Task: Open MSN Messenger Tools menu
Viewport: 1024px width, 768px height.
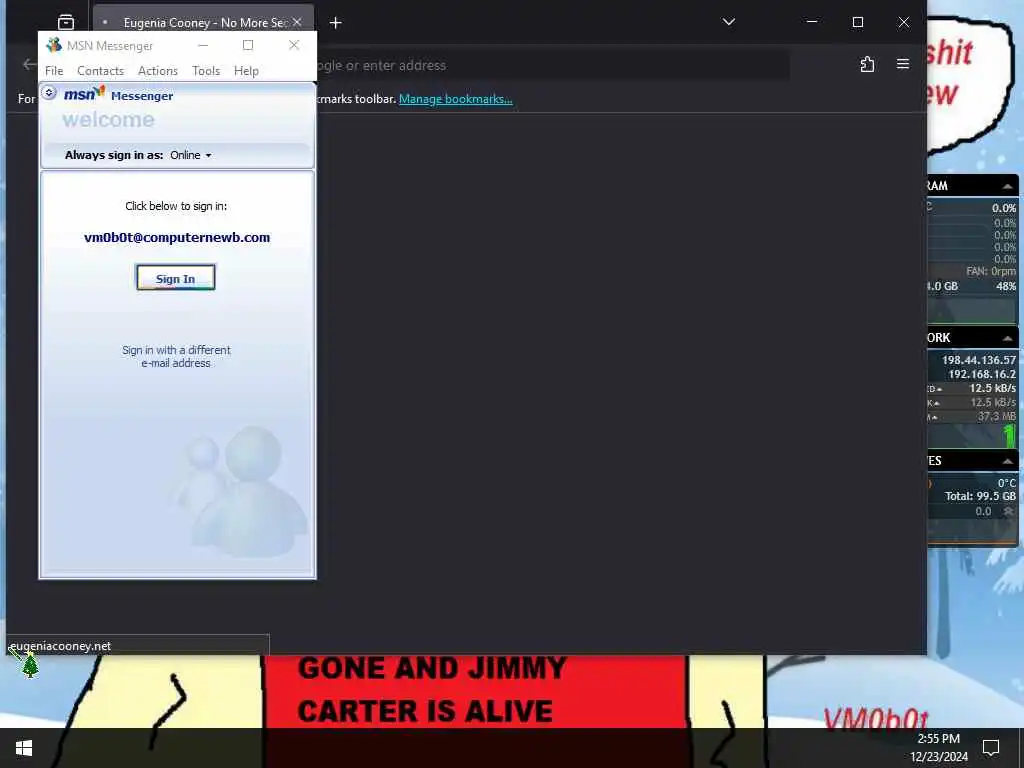Action: [x=206, y=71]
